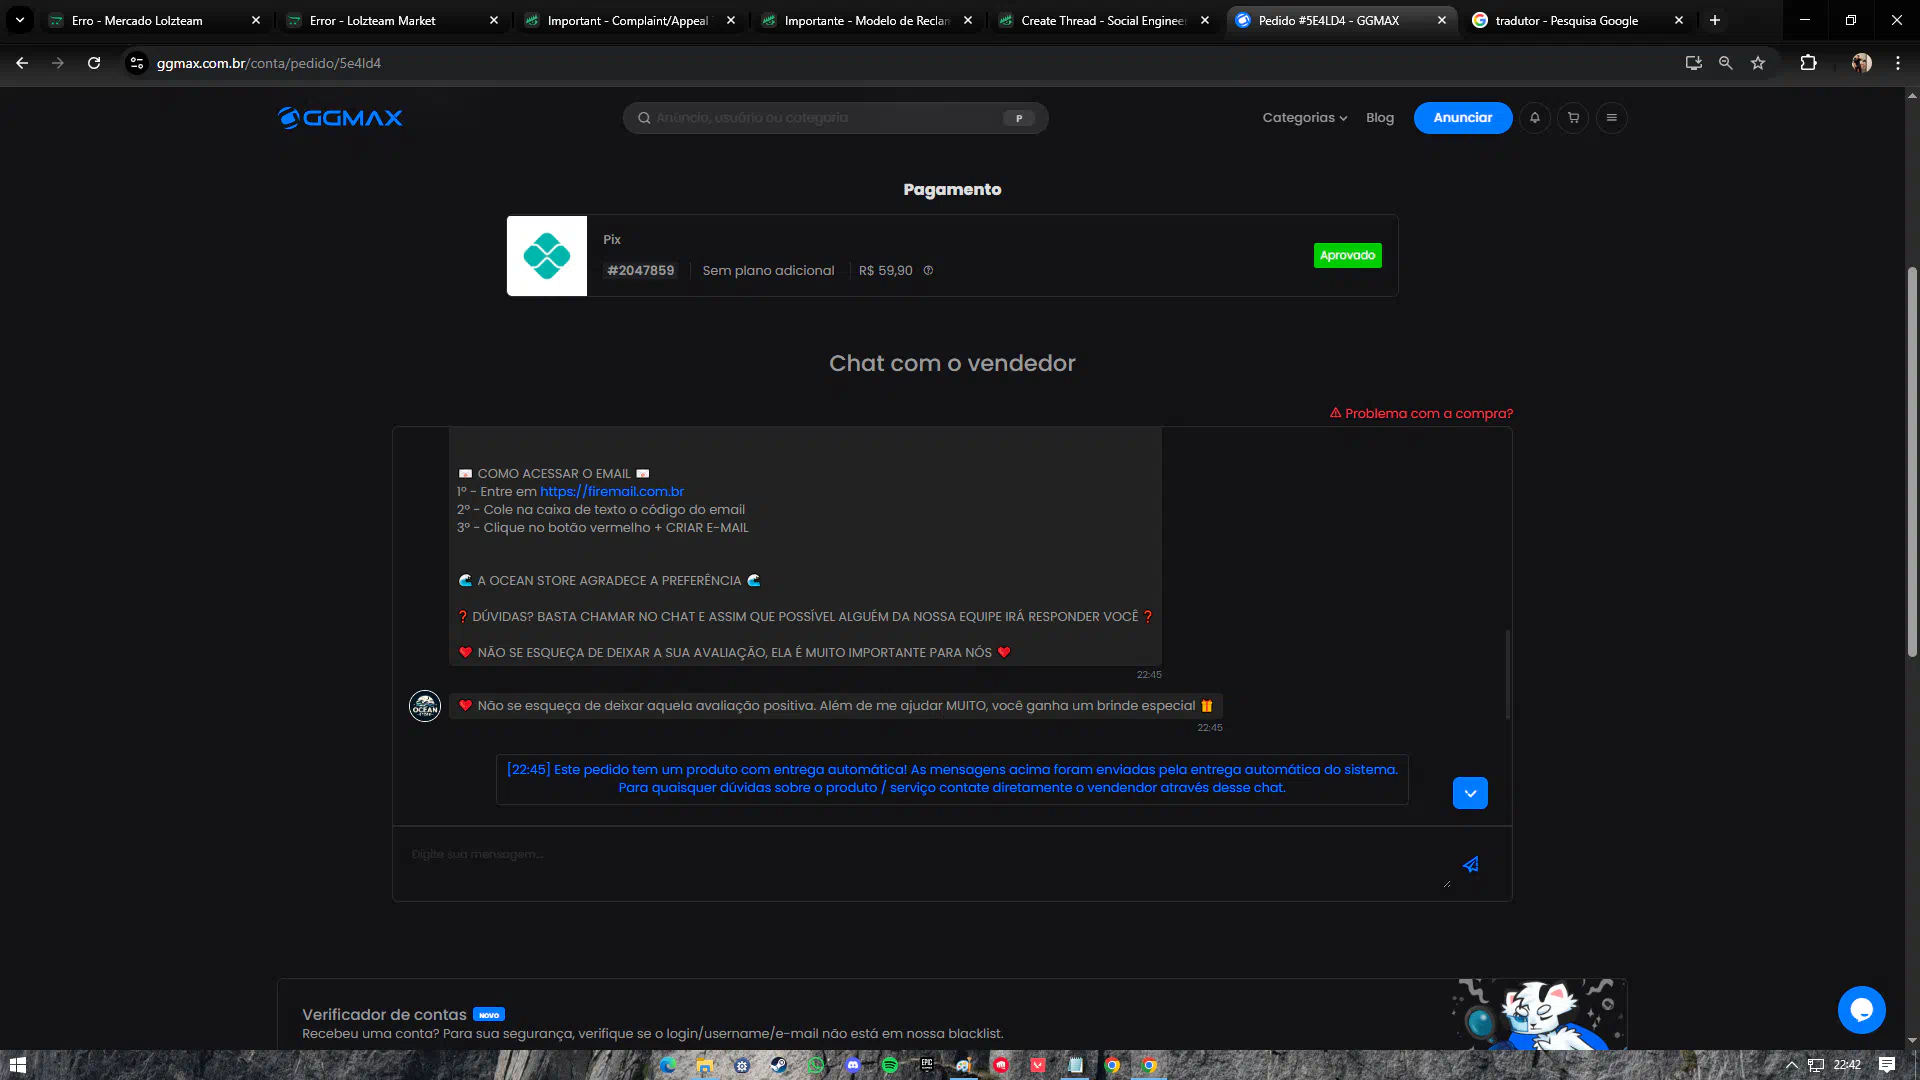
Task: Click the notifications bell icon
Action: [x=1534, y=118]
